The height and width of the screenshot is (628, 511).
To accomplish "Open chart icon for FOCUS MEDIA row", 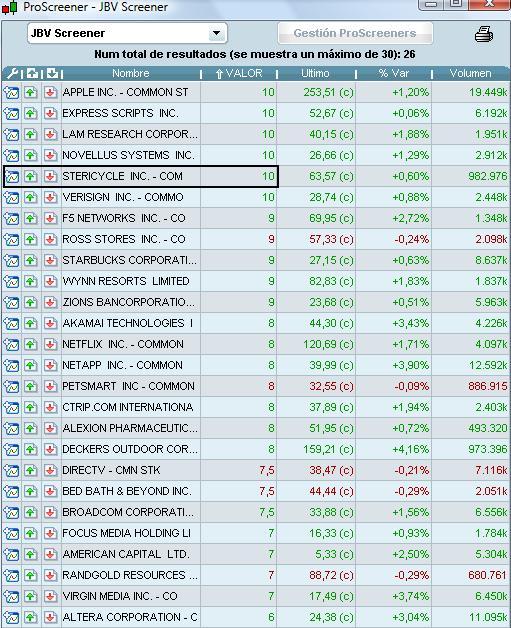I will coord(12,533).
